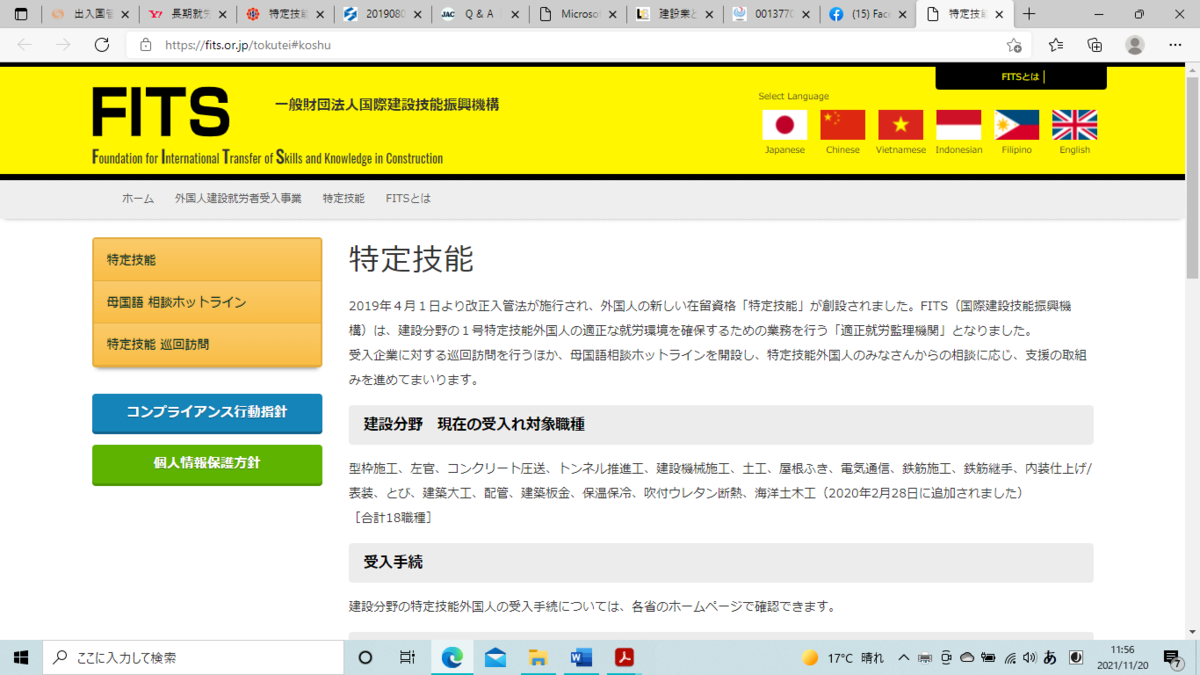The image size is (1200, 675).
Task: Switch to the 建設業 tab
Action: [675, 14]
